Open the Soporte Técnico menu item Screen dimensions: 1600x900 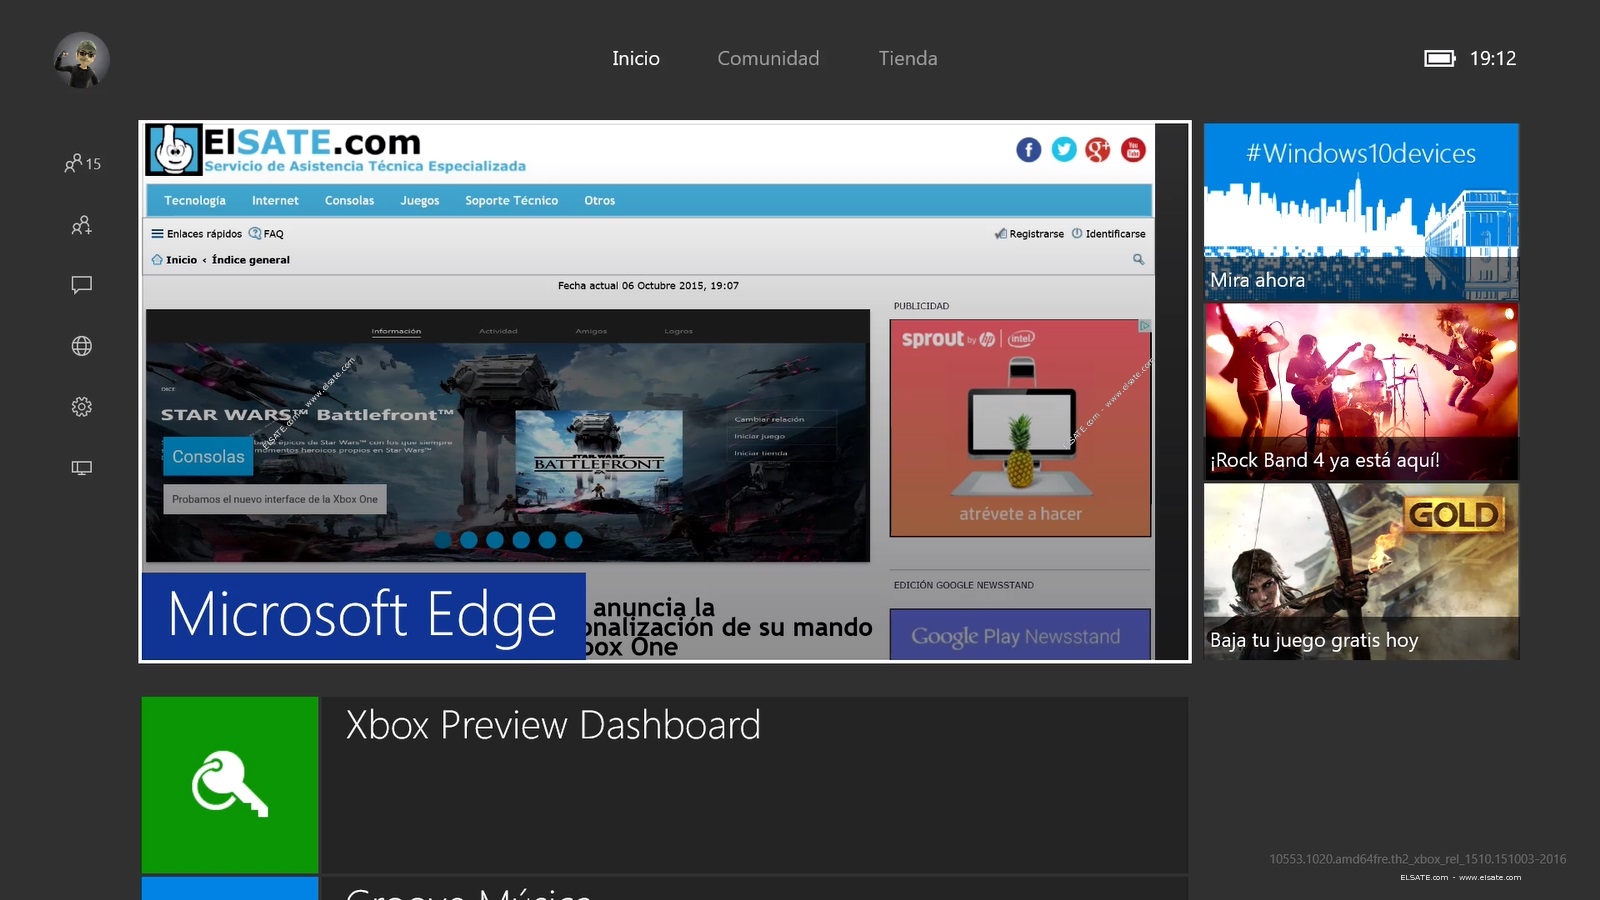click(x=511, y=201)
